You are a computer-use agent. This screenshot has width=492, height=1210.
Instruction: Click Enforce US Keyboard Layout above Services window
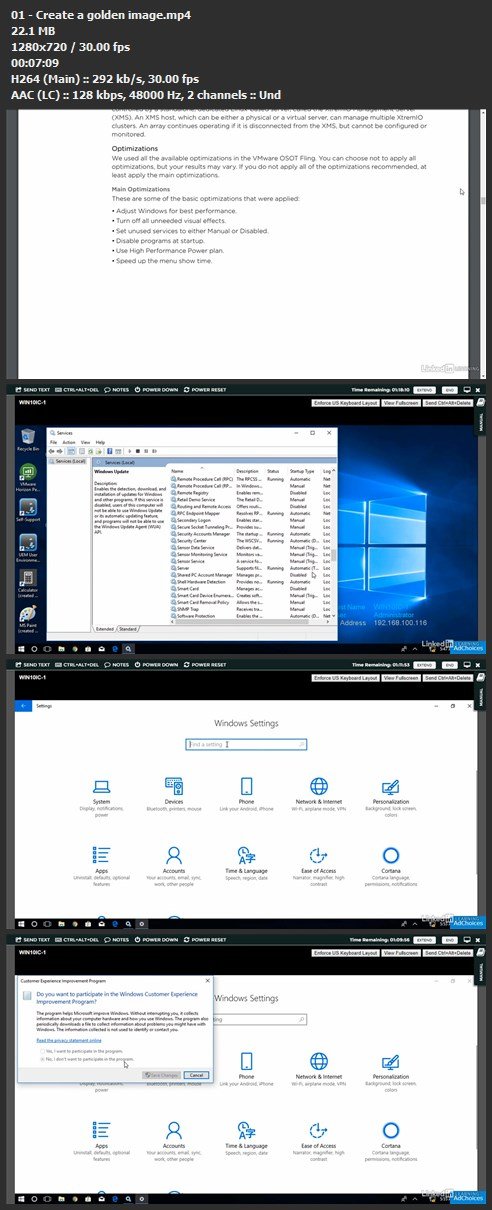(345, 401)
